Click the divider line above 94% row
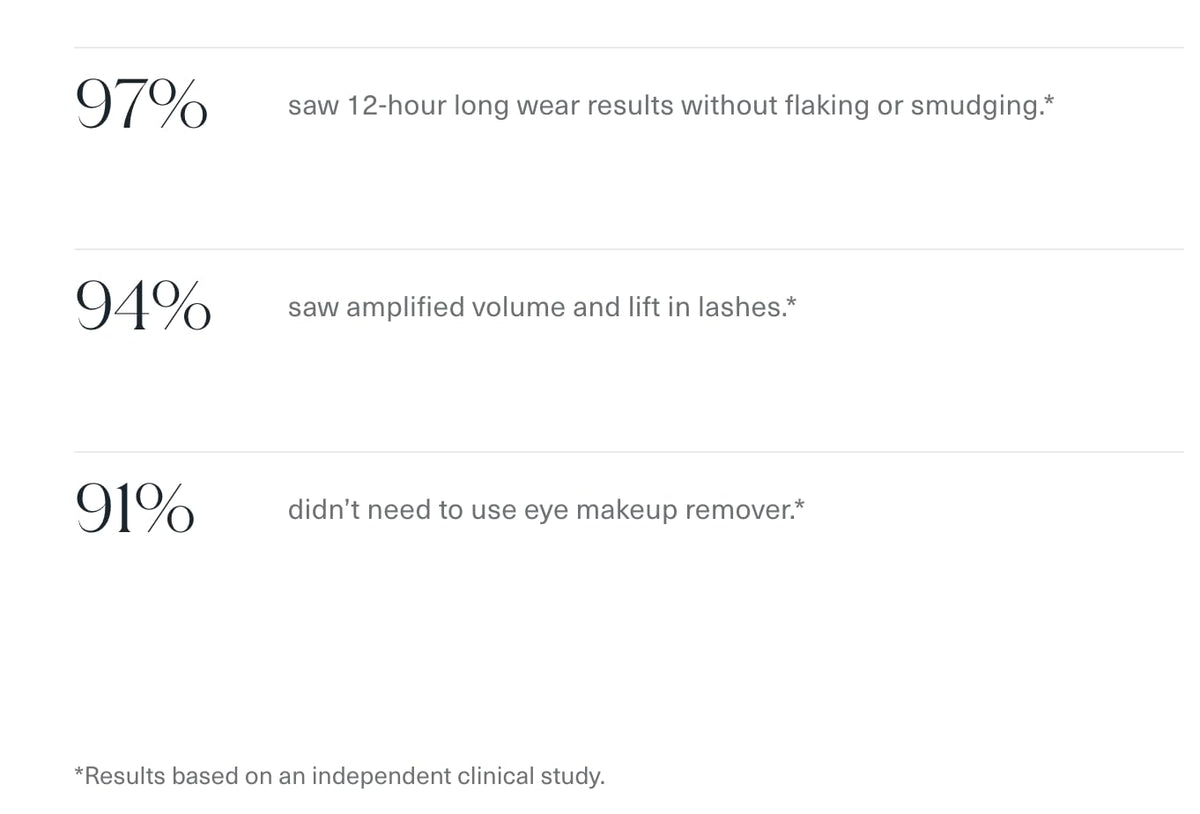 pyautogui.click(x=629, y=249)
